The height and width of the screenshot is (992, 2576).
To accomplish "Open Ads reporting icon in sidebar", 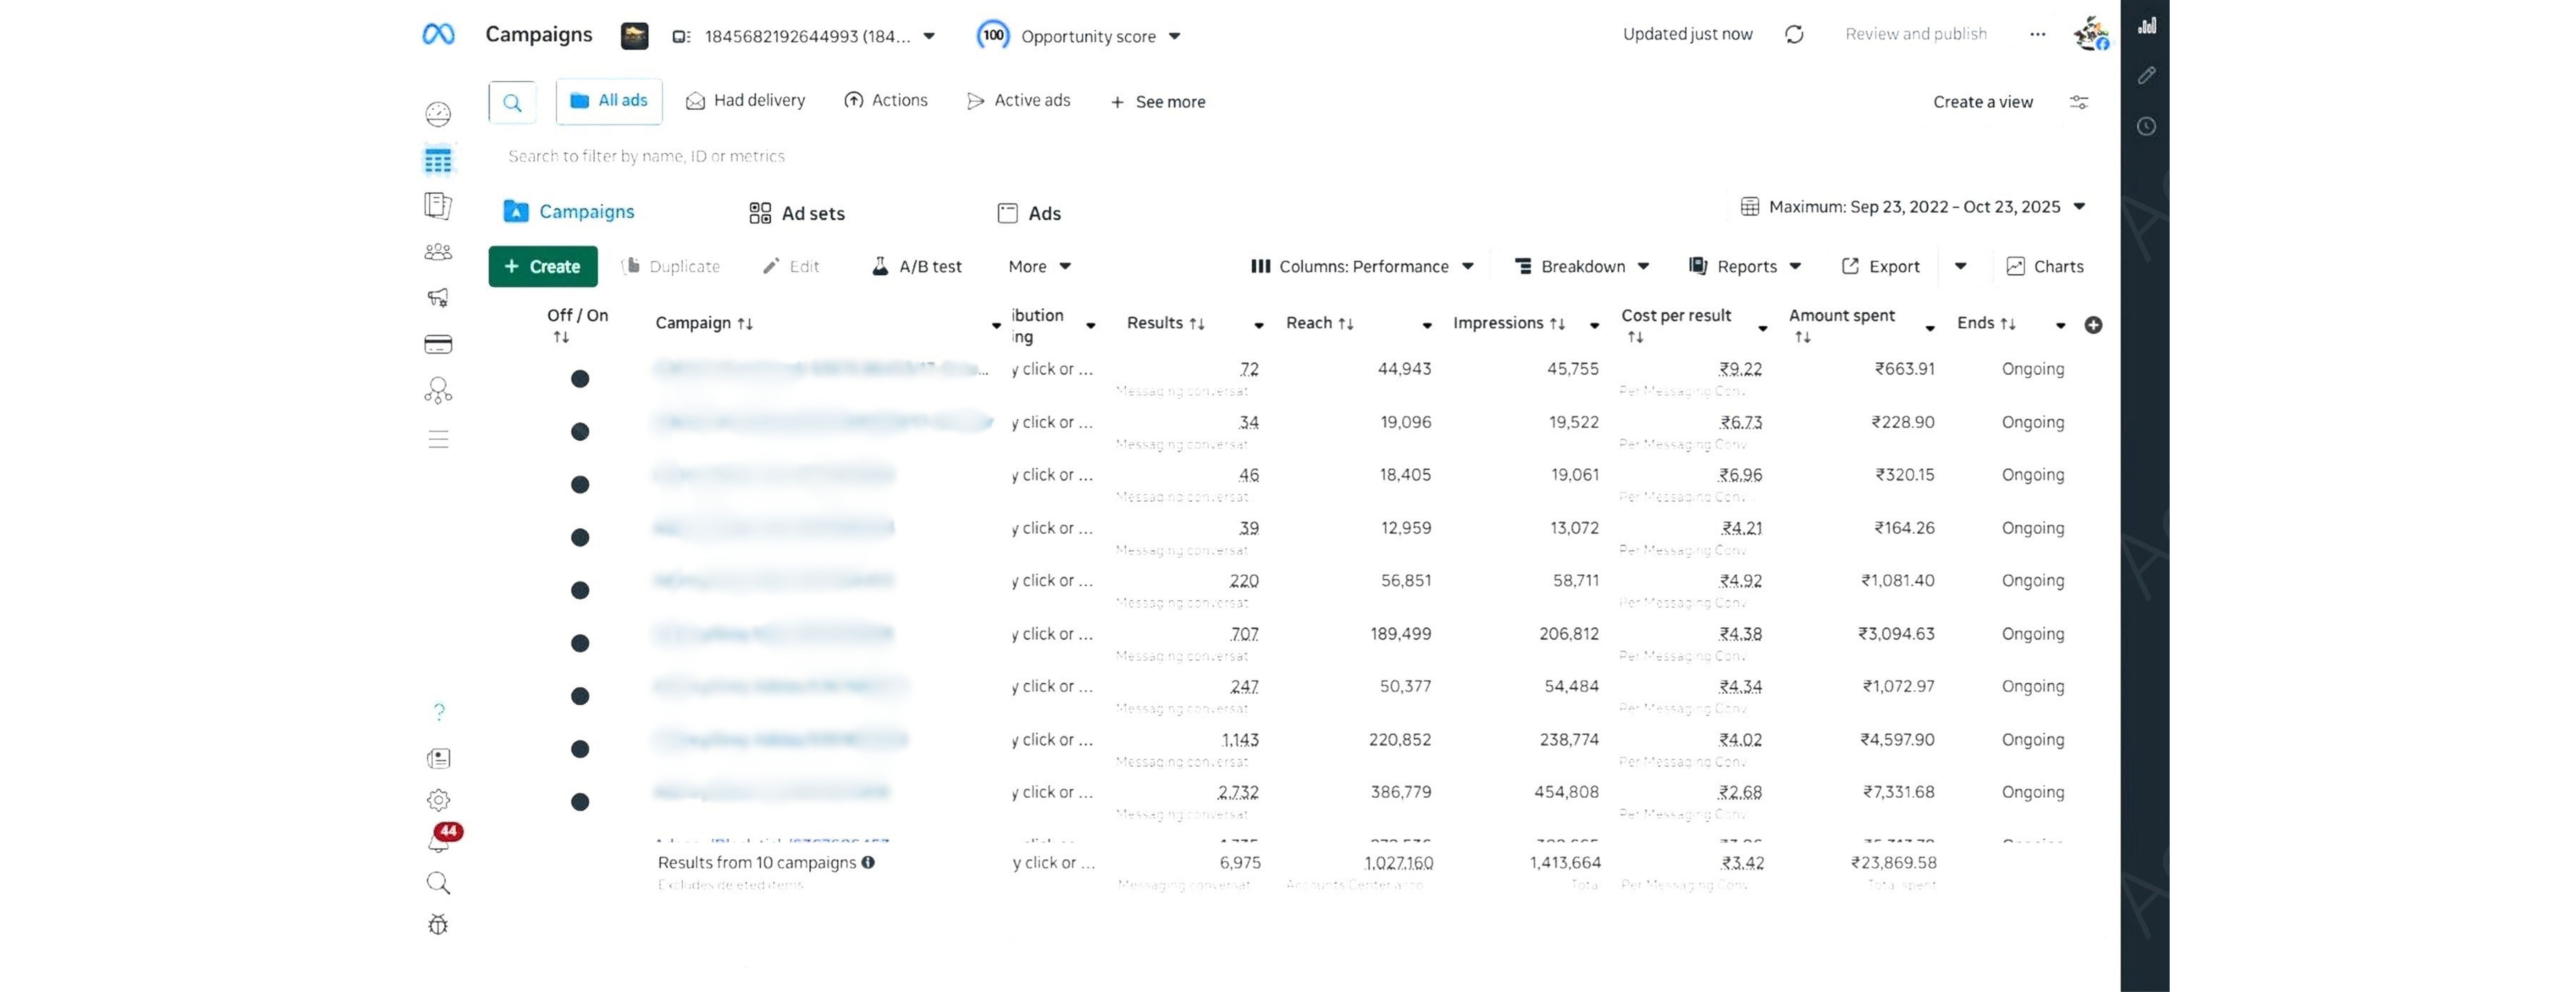I will point(438,206).
